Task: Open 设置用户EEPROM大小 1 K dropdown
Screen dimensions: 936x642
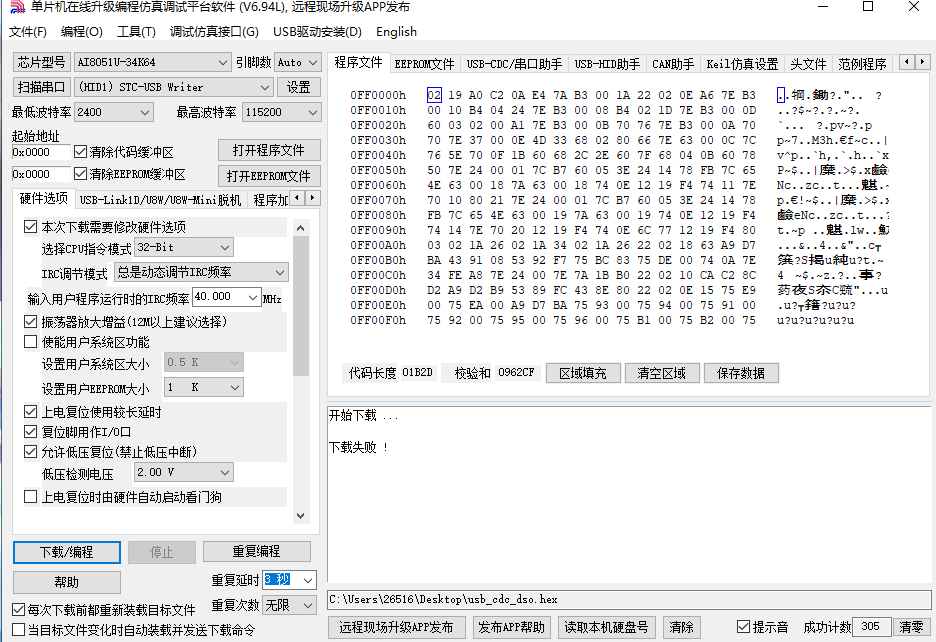Action: pos(204,388)
